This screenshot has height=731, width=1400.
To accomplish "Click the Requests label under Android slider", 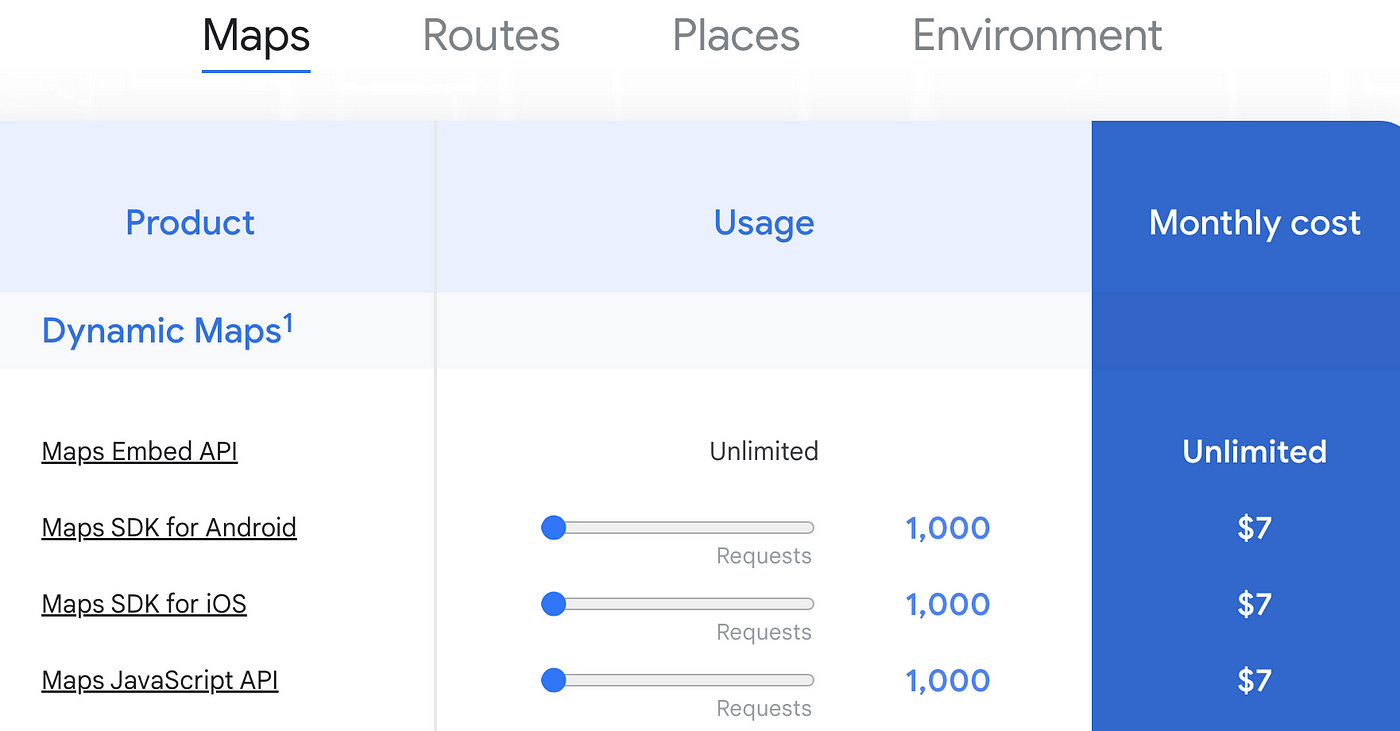I will (764, 556).
